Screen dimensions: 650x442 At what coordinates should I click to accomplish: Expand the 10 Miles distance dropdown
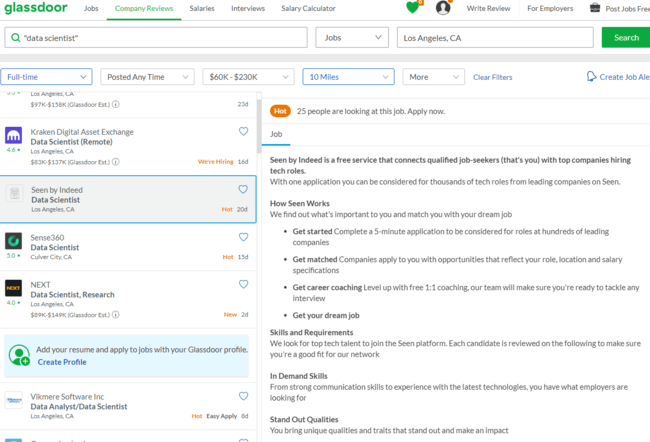pos(348,77)
